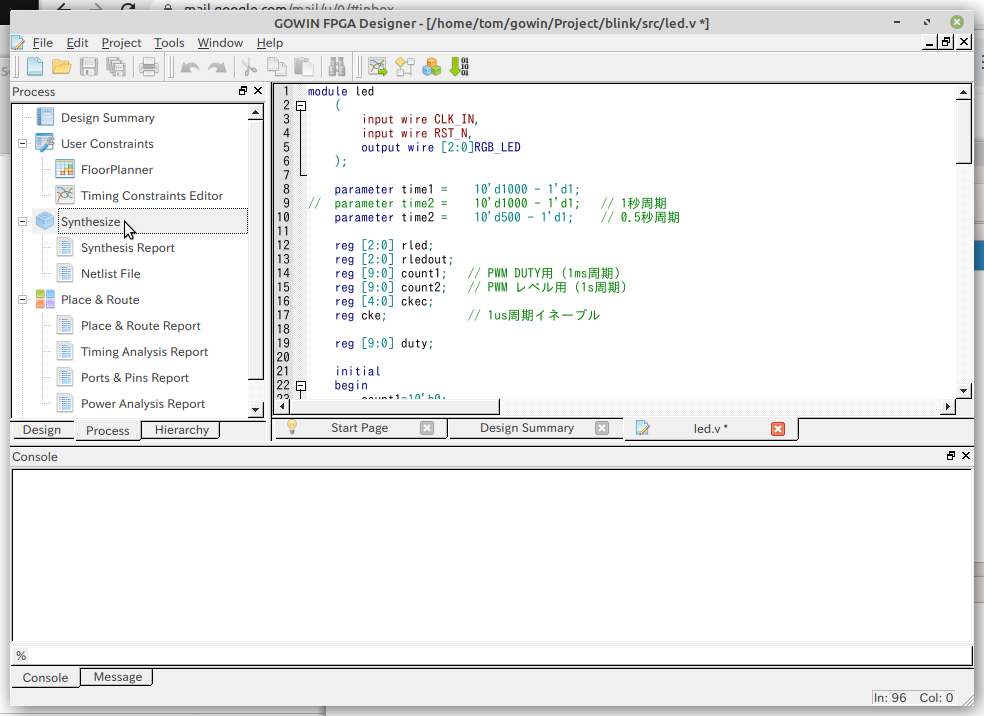Image resolution: width=984 pixels, height=716 pixels.
Task: Click the editor's horizontal scroll right arrow
Action: [x=948, y=407]
